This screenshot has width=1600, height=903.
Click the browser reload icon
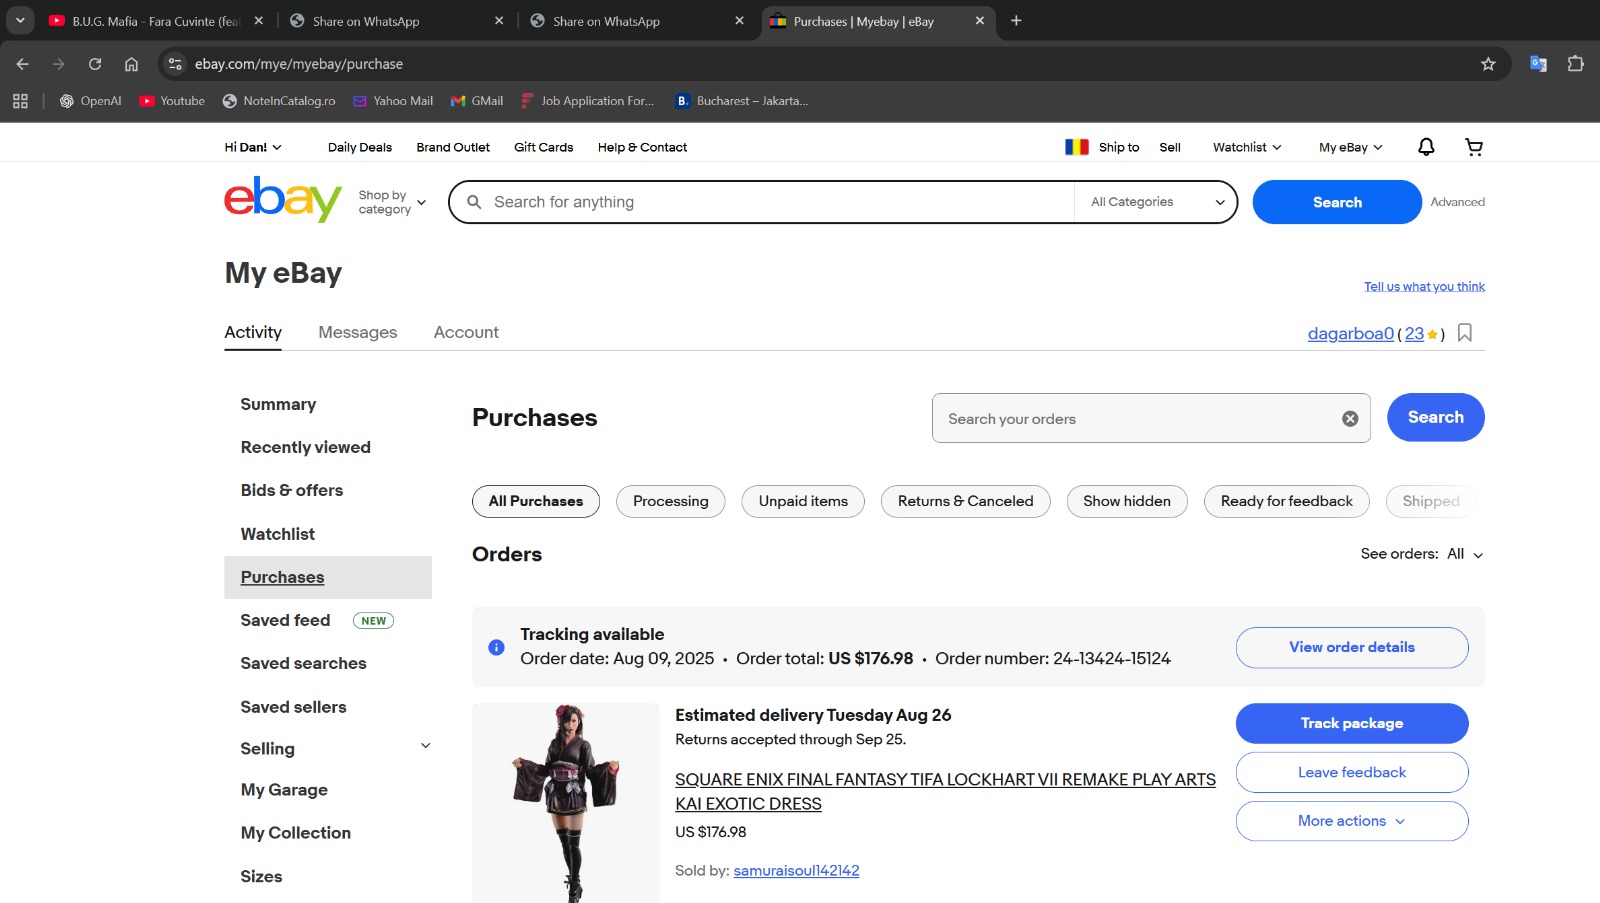[x=95, y=64]
